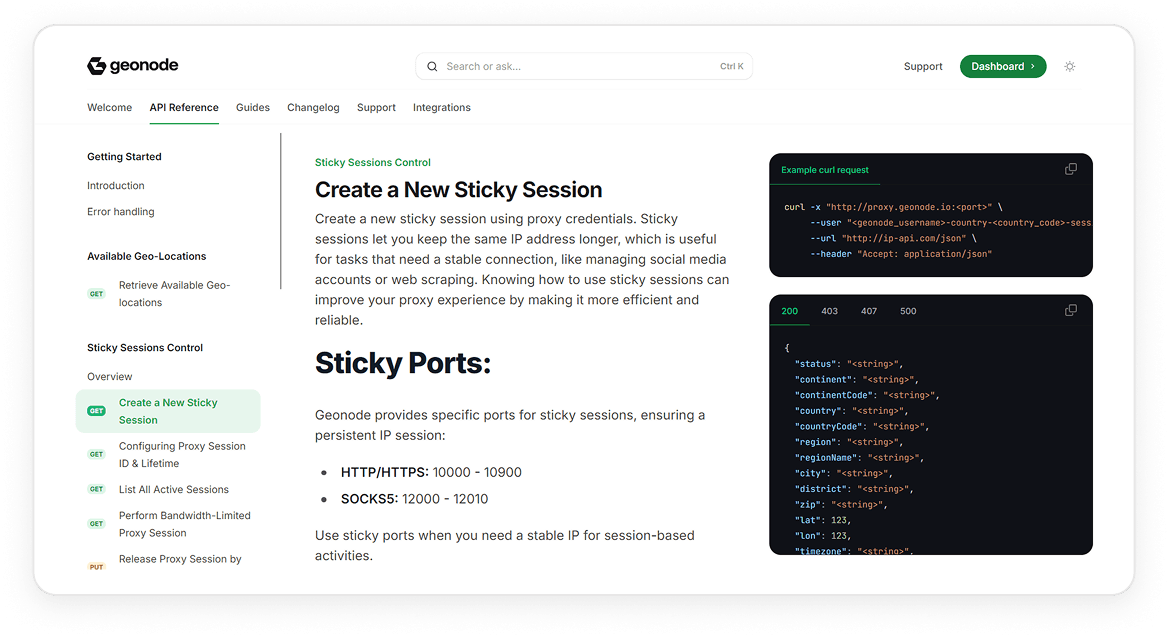Image resolution: width=1168 pixels, height=636 pixels.
Task: Click the geonode logo
Action: point(133,66)
